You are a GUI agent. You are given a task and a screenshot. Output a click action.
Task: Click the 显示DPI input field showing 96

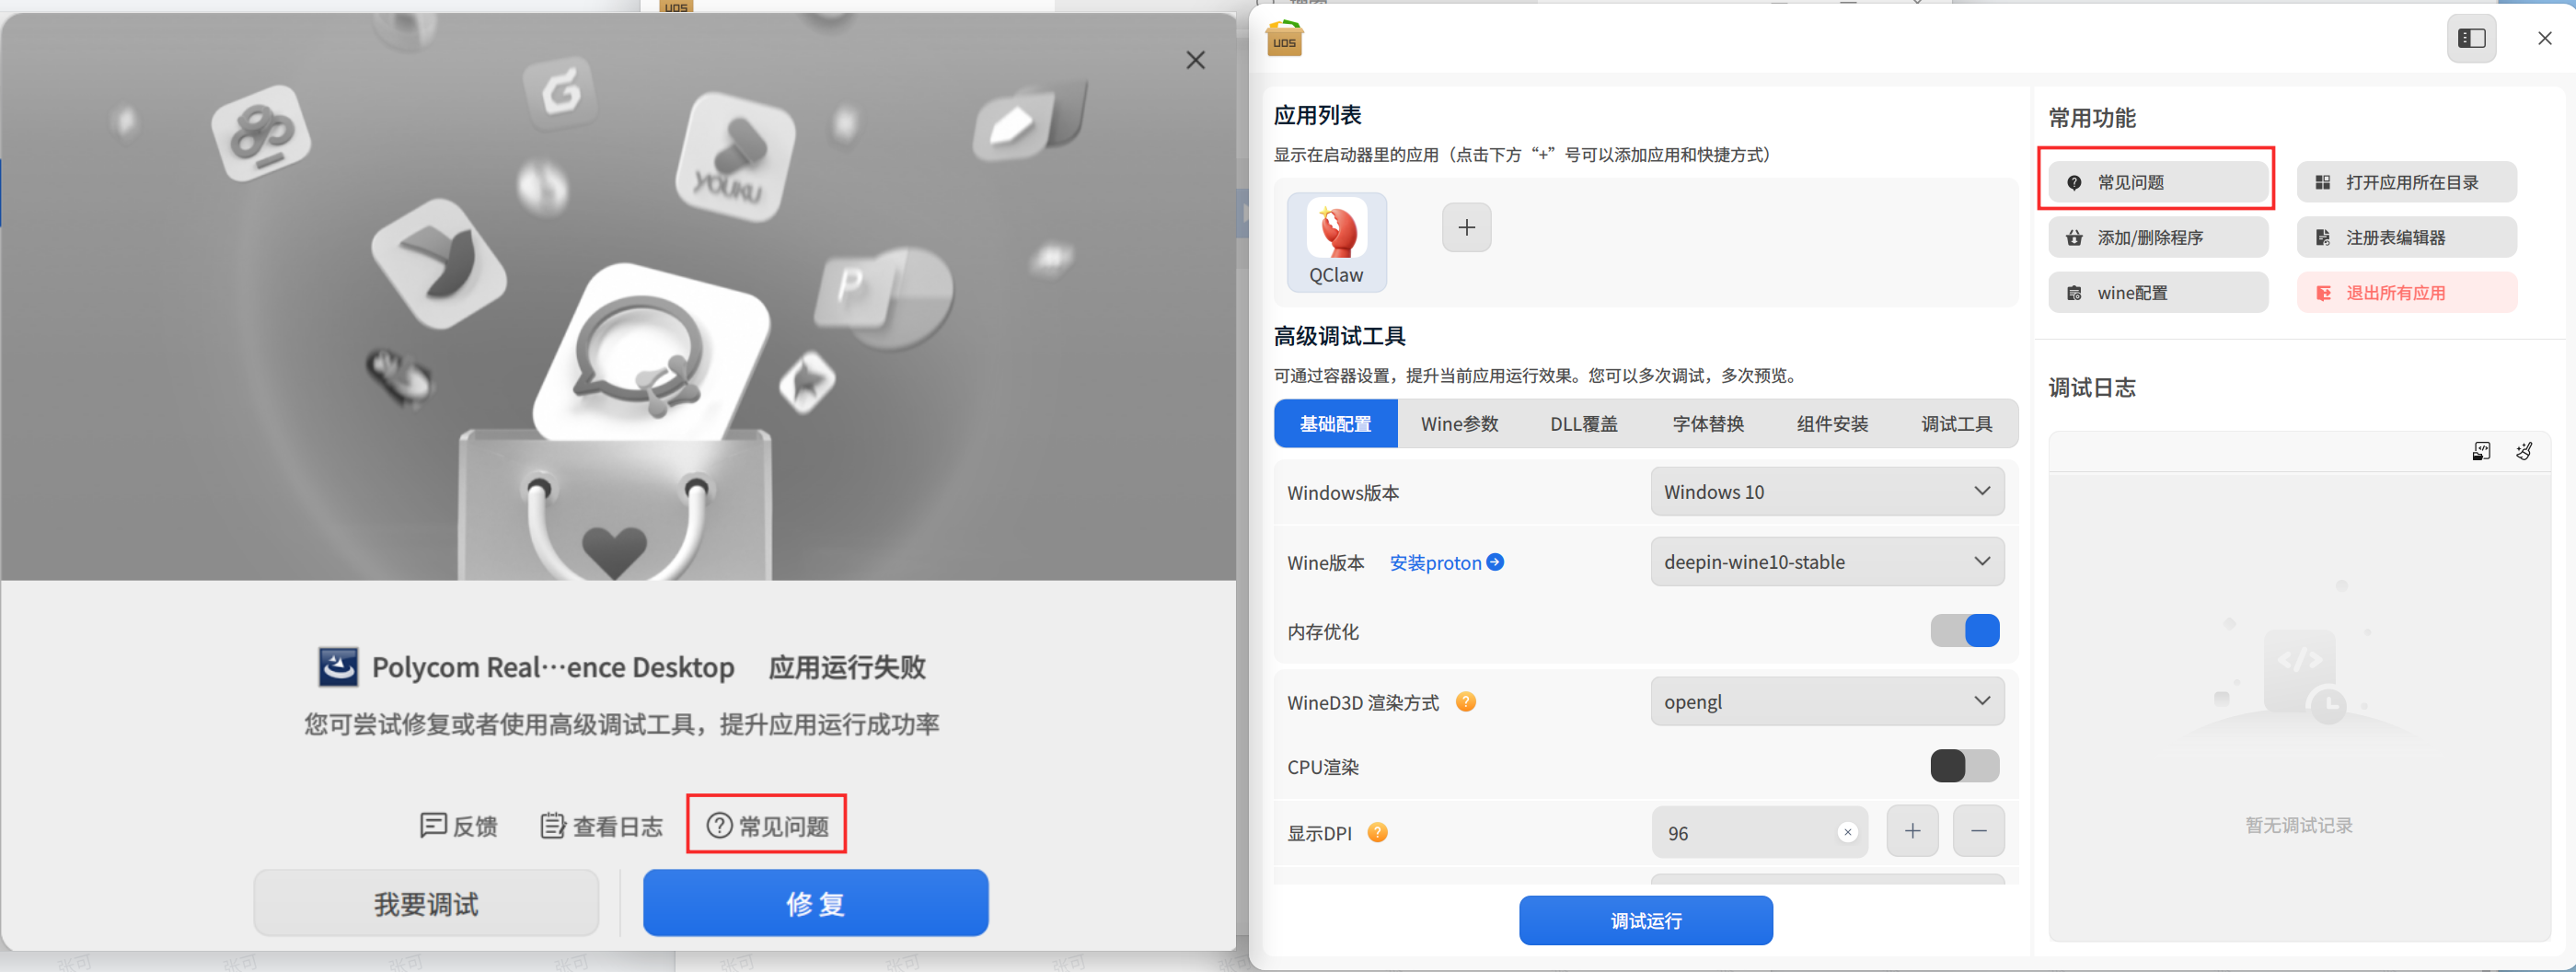1760,832
